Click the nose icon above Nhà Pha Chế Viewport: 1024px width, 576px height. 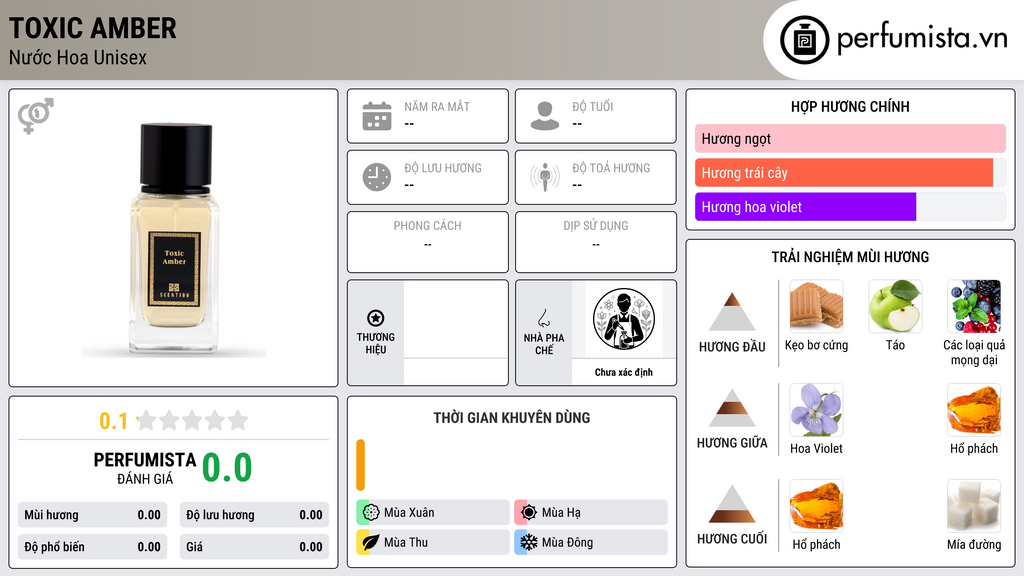(543, 318)
